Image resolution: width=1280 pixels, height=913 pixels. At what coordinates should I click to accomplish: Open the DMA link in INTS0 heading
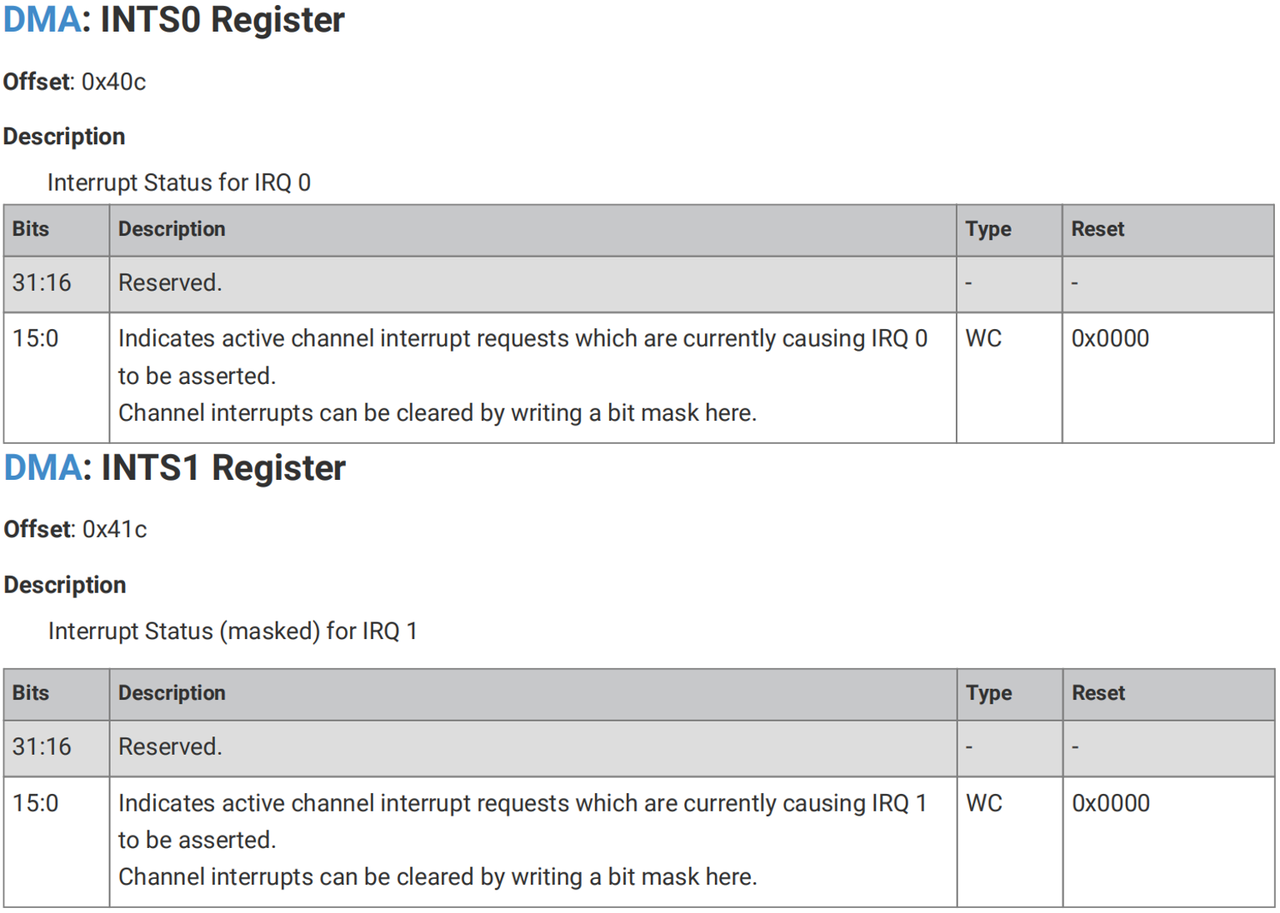[x=41, y=20]
